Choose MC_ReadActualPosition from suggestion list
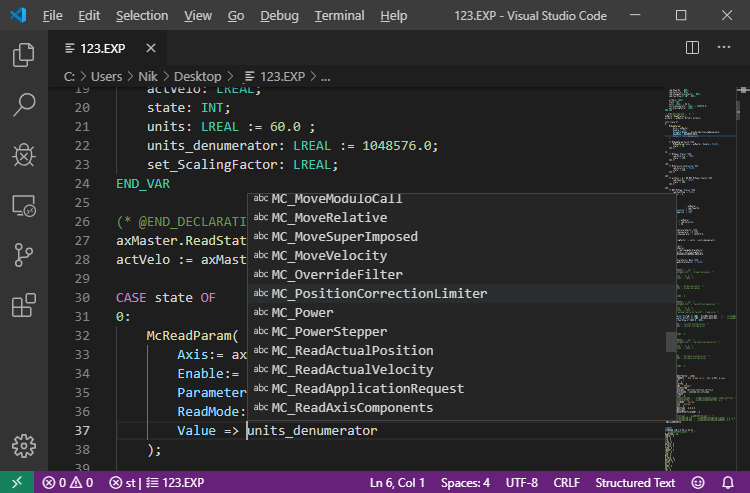 pos(352,350)
